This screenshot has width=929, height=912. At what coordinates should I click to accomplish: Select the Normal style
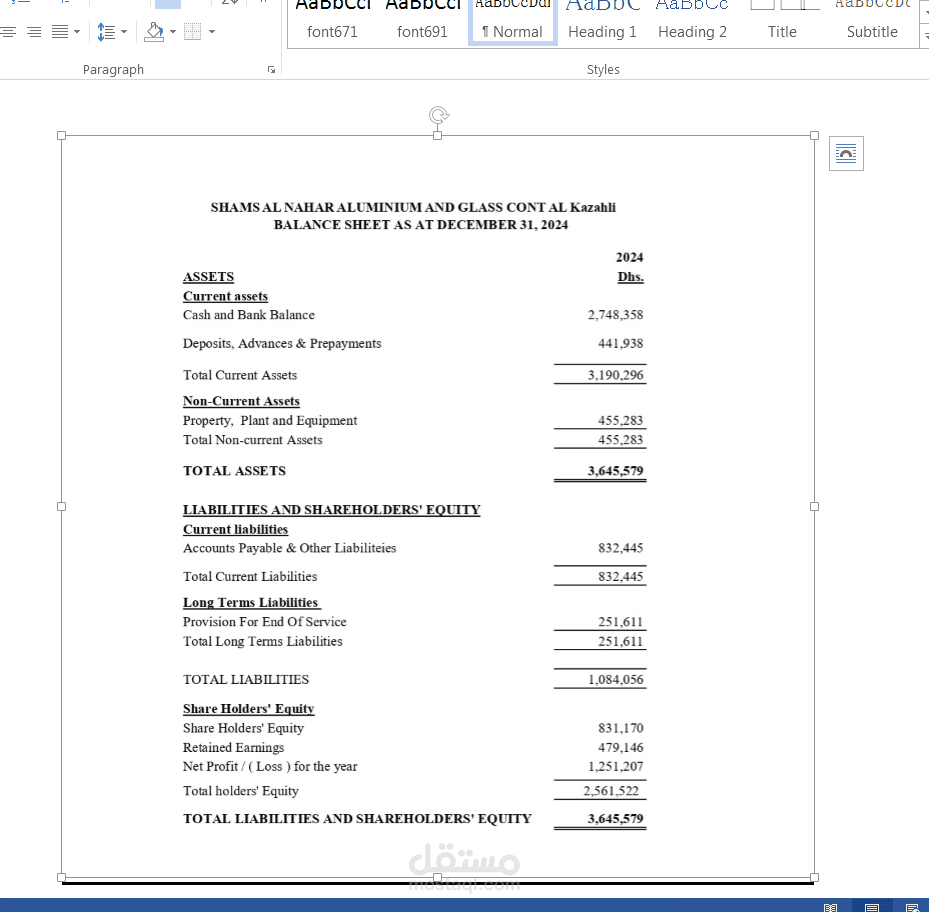click(512, 24)
